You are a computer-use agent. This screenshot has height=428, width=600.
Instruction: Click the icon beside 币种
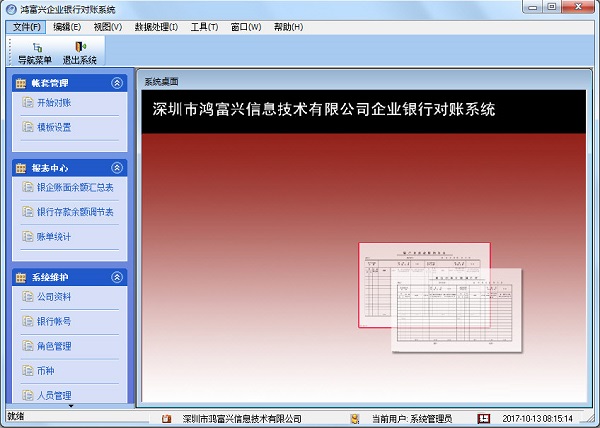pyautogui.click(x=28, y=370)
